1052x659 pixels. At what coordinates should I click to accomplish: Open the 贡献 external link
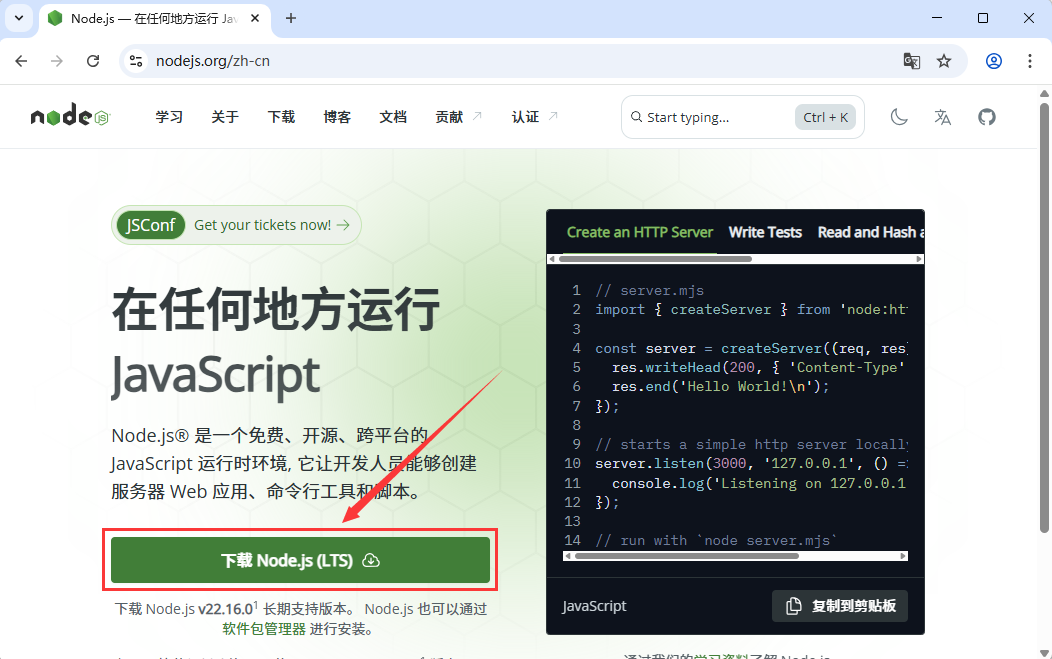(x=458, y=117)
